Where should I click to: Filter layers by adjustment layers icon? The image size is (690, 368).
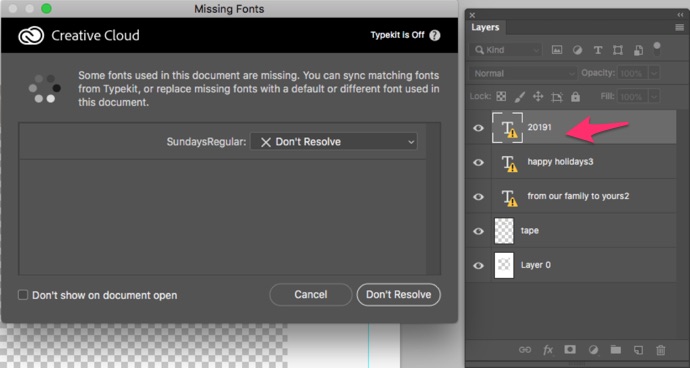coord(577,50)
